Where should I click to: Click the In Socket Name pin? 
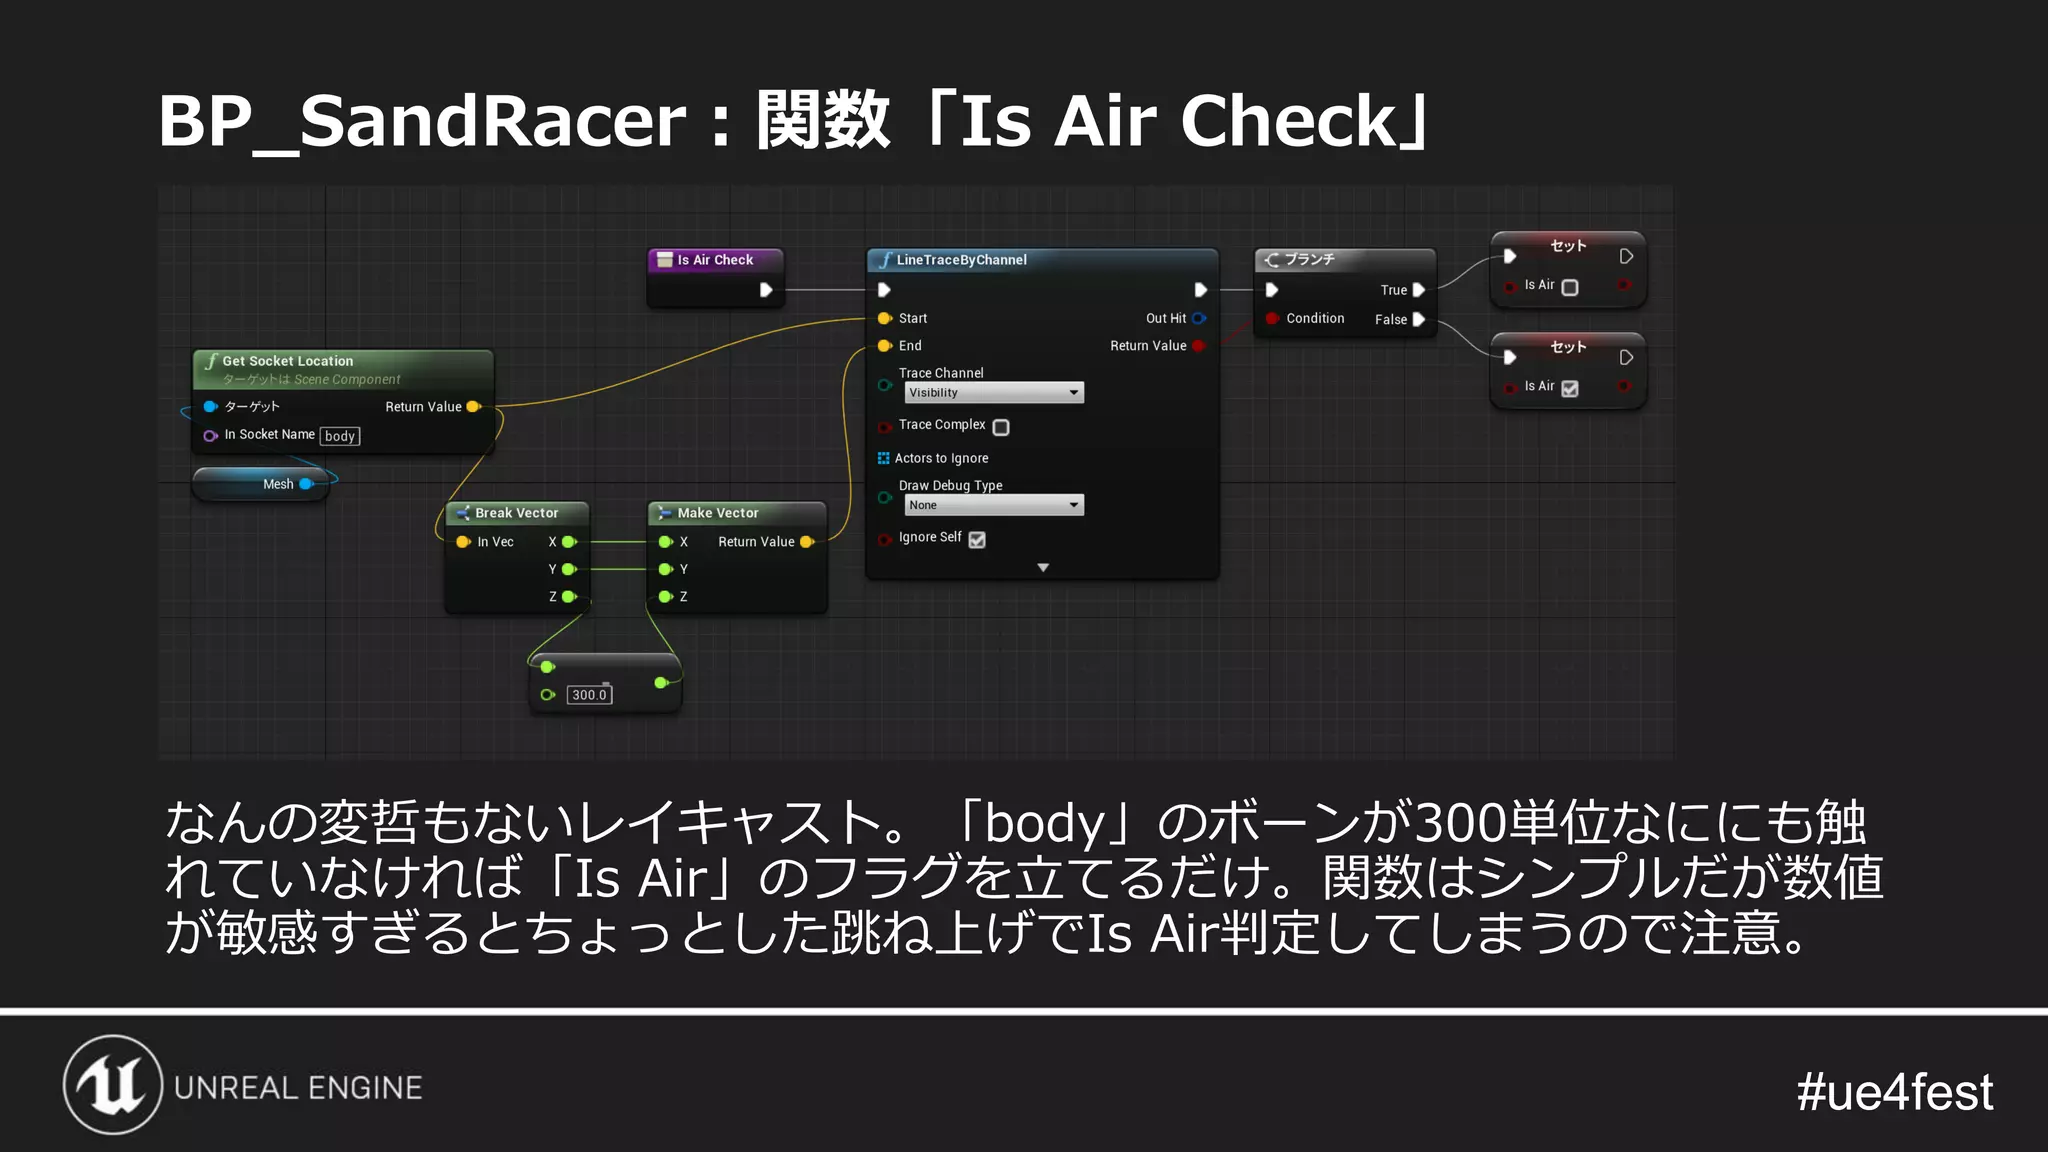click(x=211, y=436)
